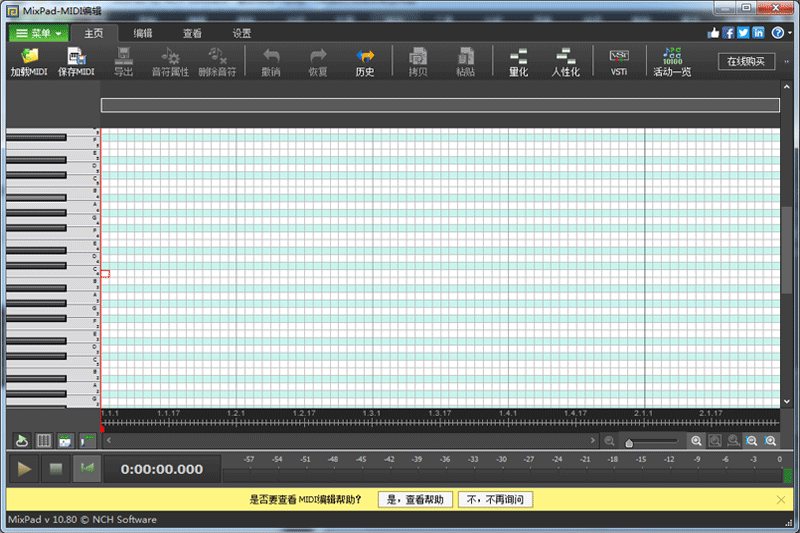The image size is (800, 533).
Task: Click the 删除音符 delete note icon
Action: pos(217,62)
